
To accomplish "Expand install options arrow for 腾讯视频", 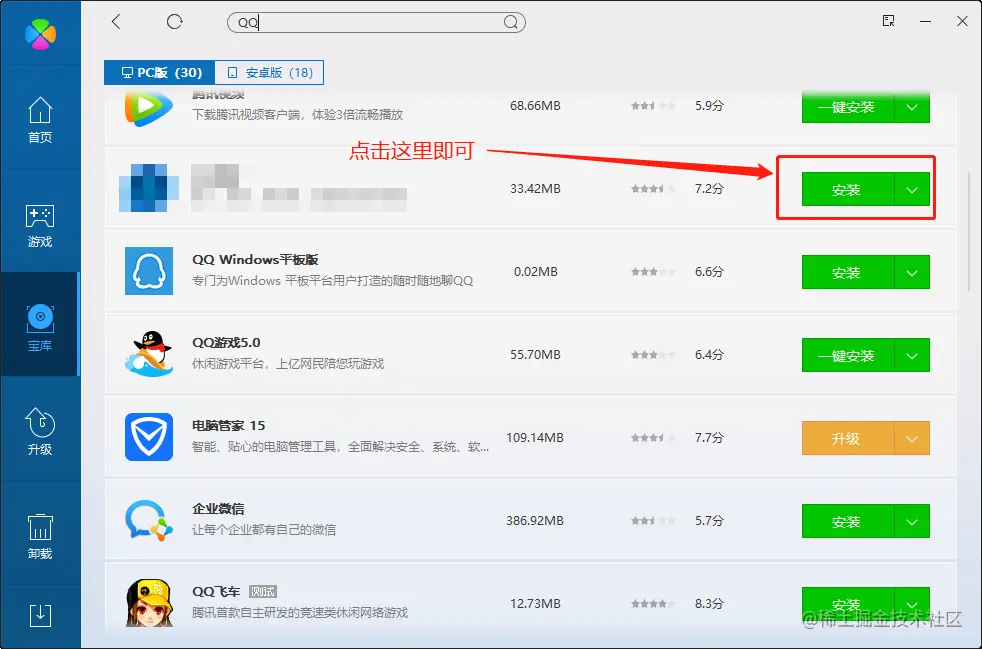I will point(912,107).
